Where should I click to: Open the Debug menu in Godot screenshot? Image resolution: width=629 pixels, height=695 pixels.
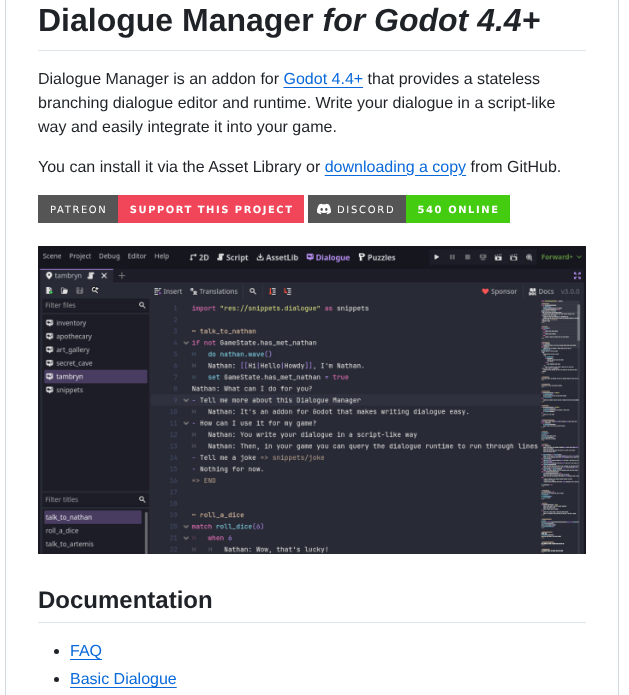109,256
